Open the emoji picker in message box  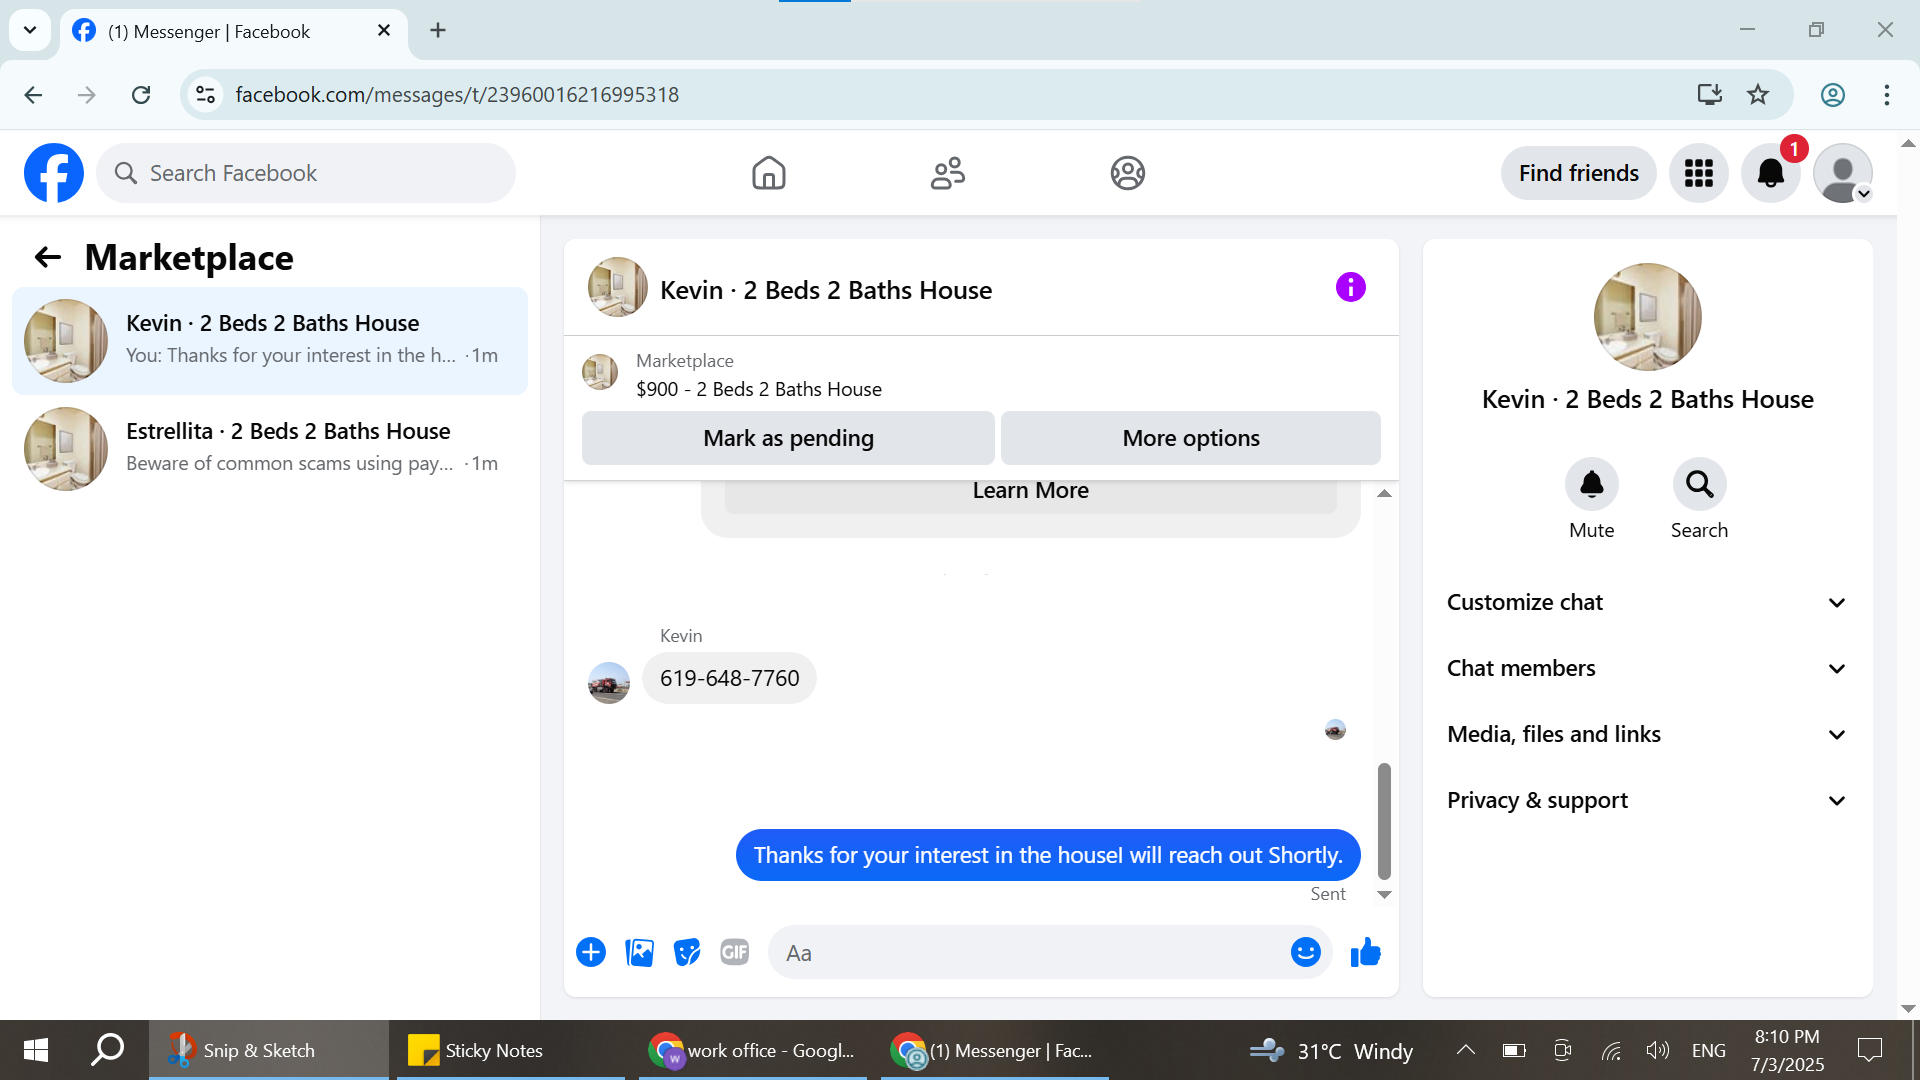pyautogui.click(x=1305, y=953)
